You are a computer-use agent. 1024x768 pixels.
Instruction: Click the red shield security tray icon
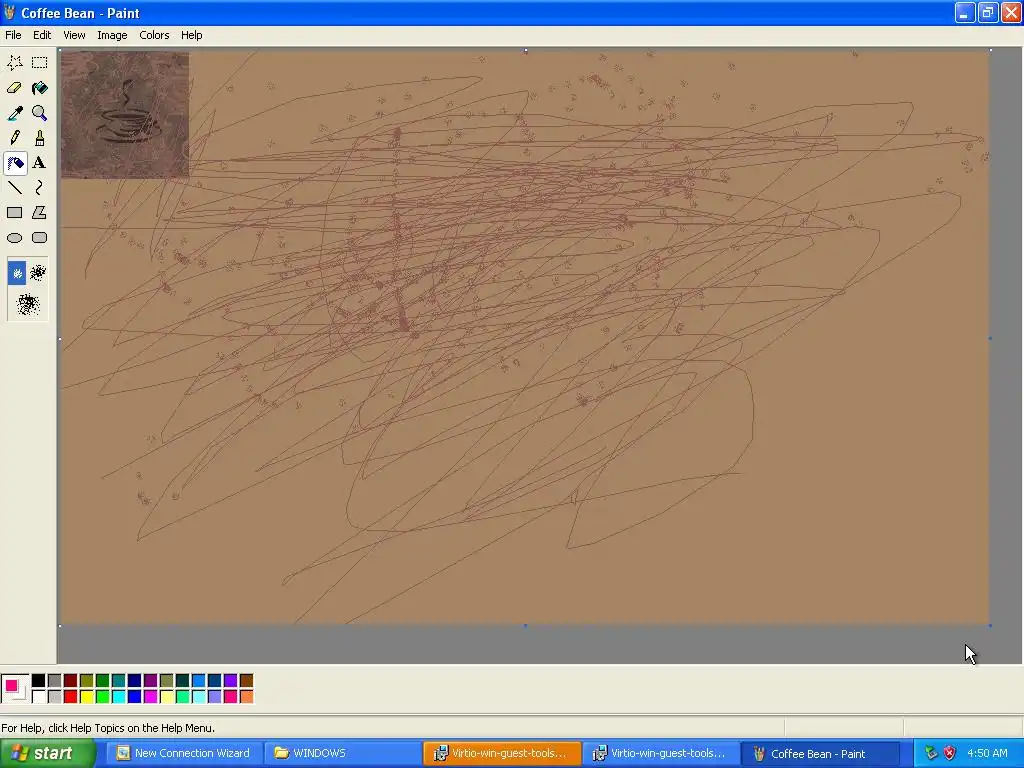point(950,753)
